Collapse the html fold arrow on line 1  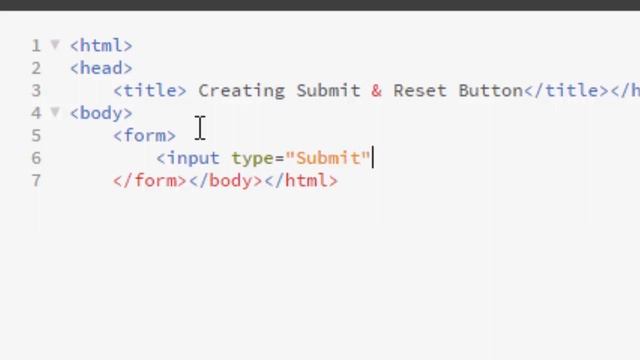click(55, 44)
